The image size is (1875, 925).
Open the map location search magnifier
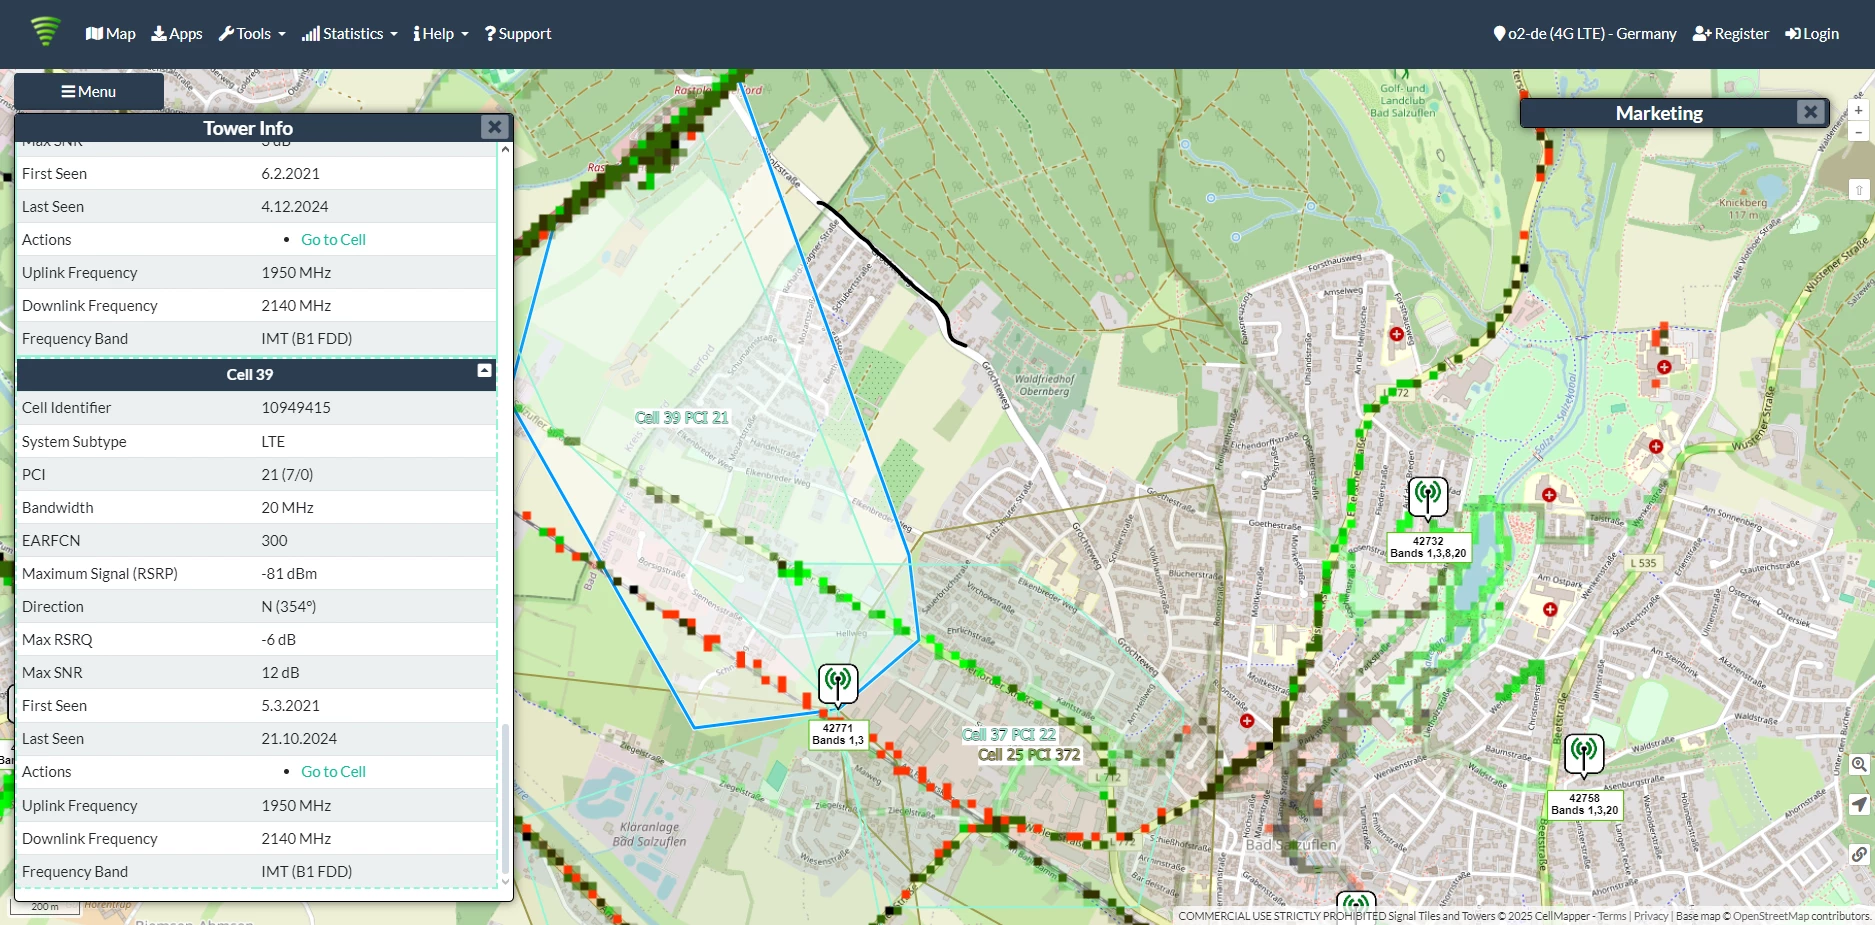[x=1859, y=764]
